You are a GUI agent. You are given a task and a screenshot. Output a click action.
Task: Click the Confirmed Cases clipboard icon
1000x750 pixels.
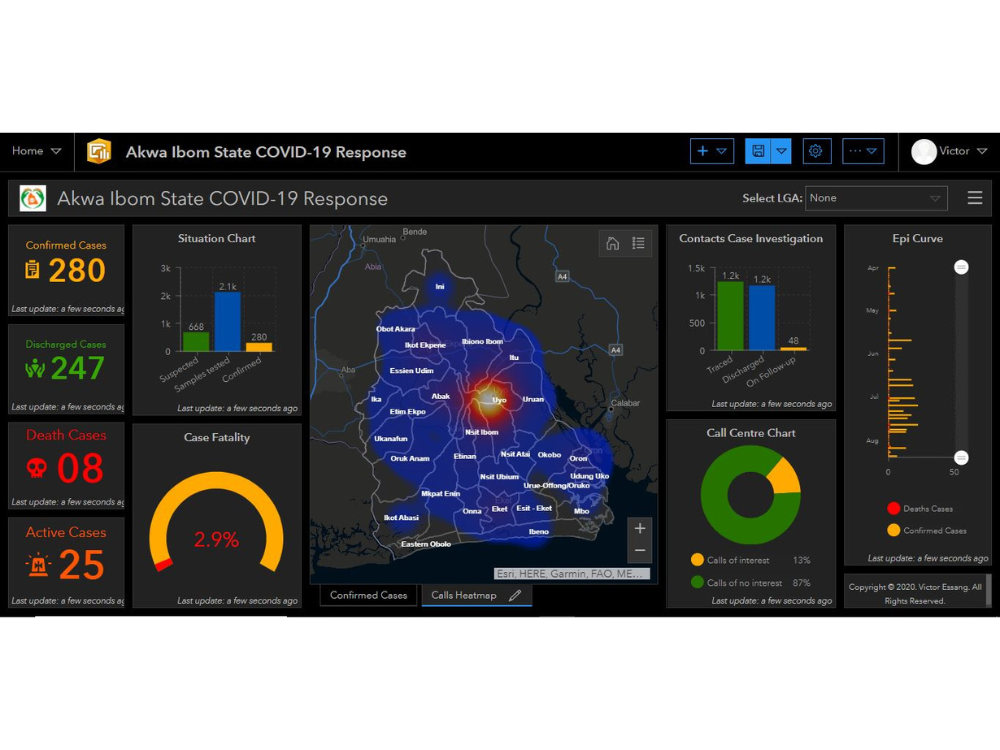coord(32,270)
